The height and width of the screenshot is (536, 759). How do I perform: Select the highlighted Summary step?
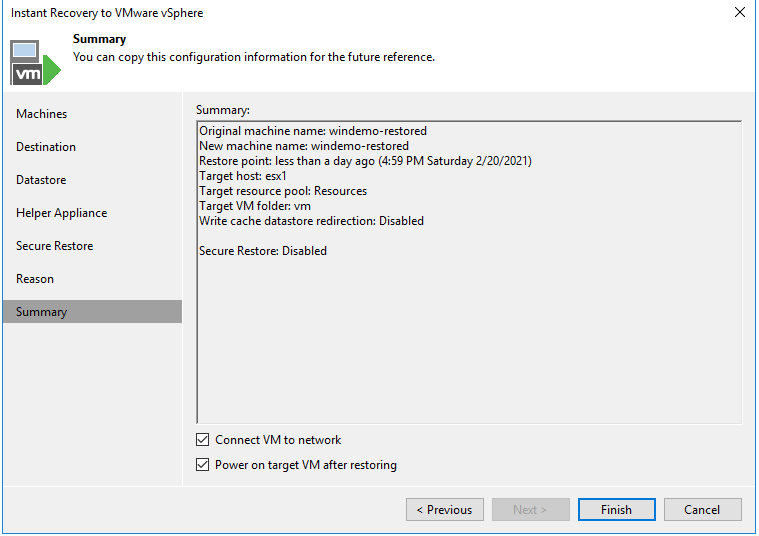tap(42, 312)
